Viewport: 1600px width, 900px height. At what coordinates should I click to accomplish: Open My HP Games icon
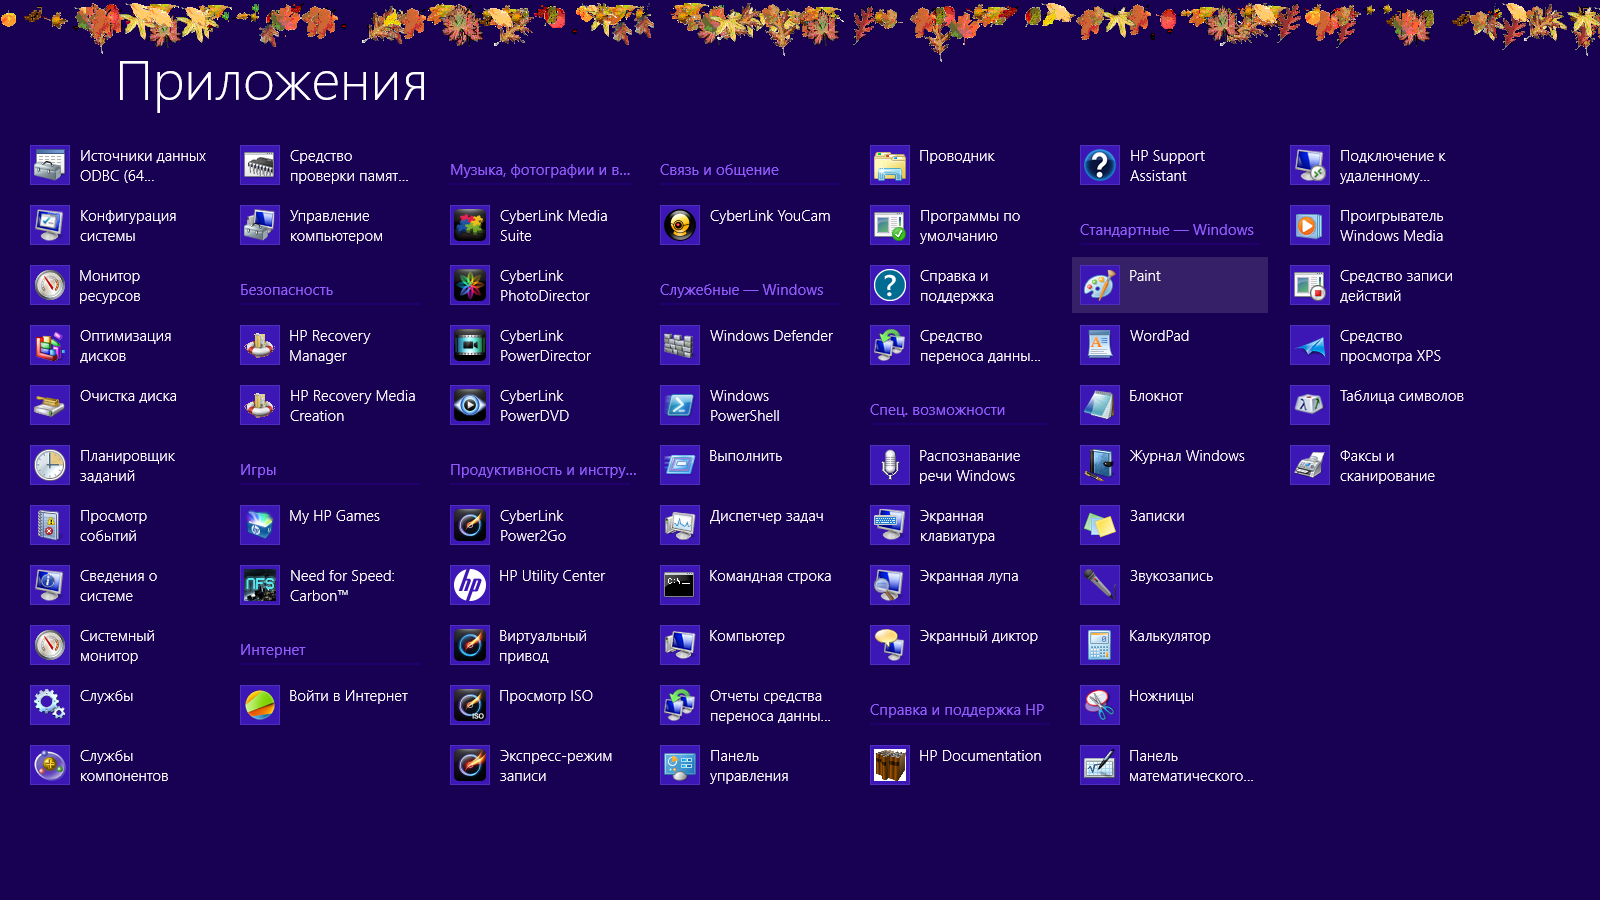(x=260, y=525)
